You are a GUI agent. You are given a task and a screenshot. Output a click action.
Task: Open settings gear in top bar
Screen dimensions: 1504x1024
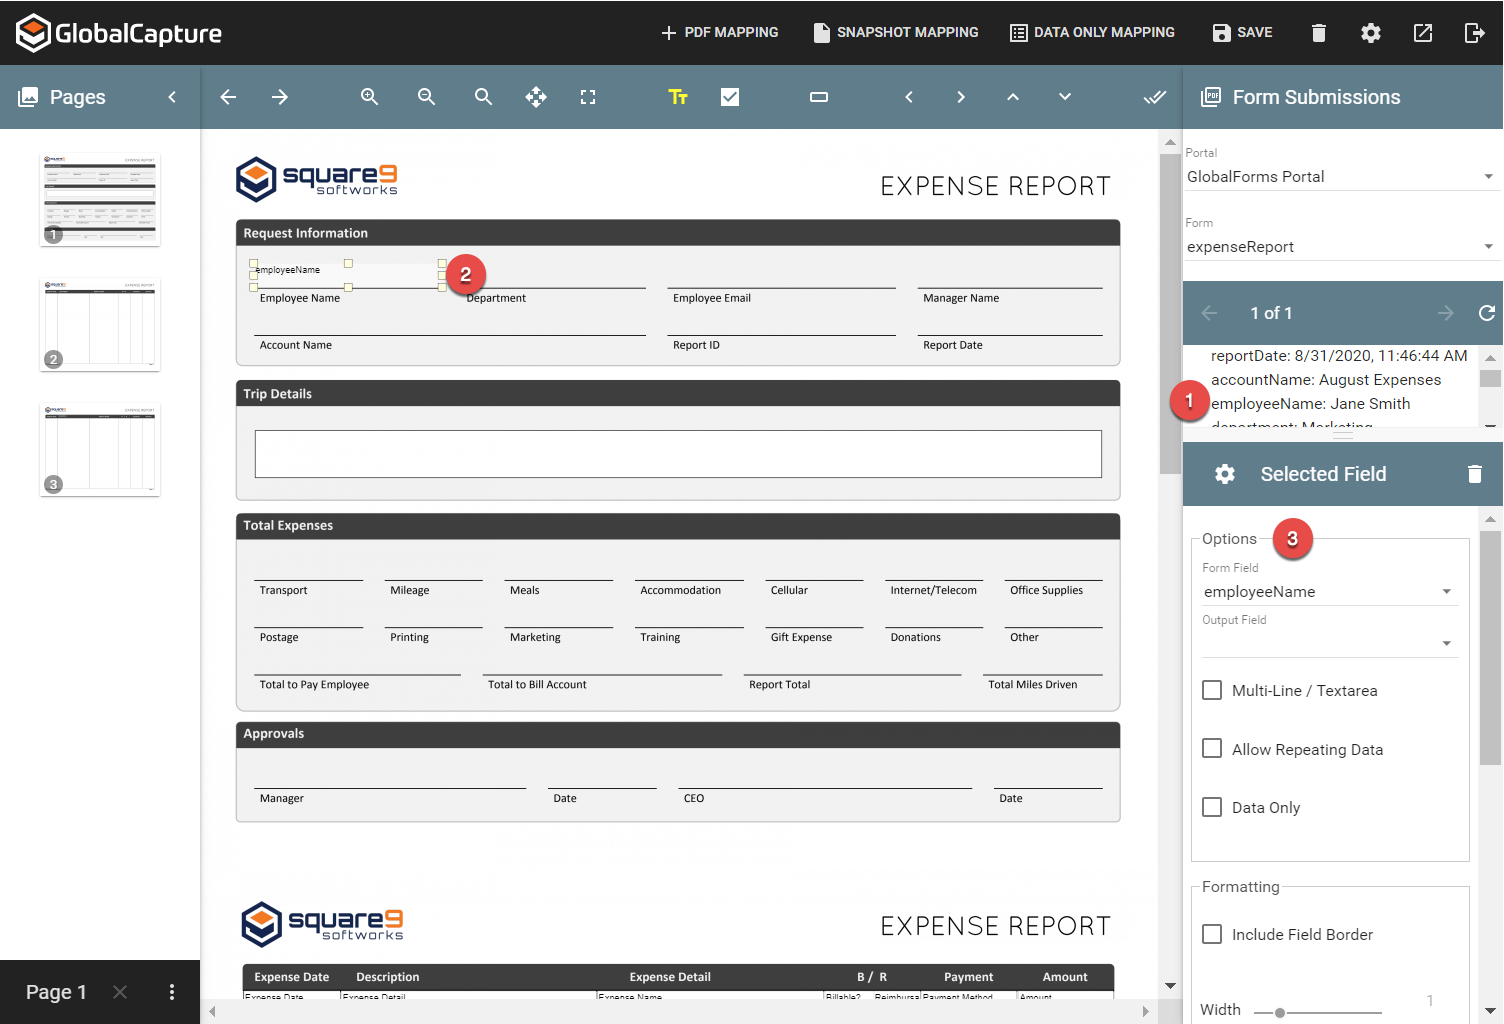pyautogui.click(x=1370, y=33)
